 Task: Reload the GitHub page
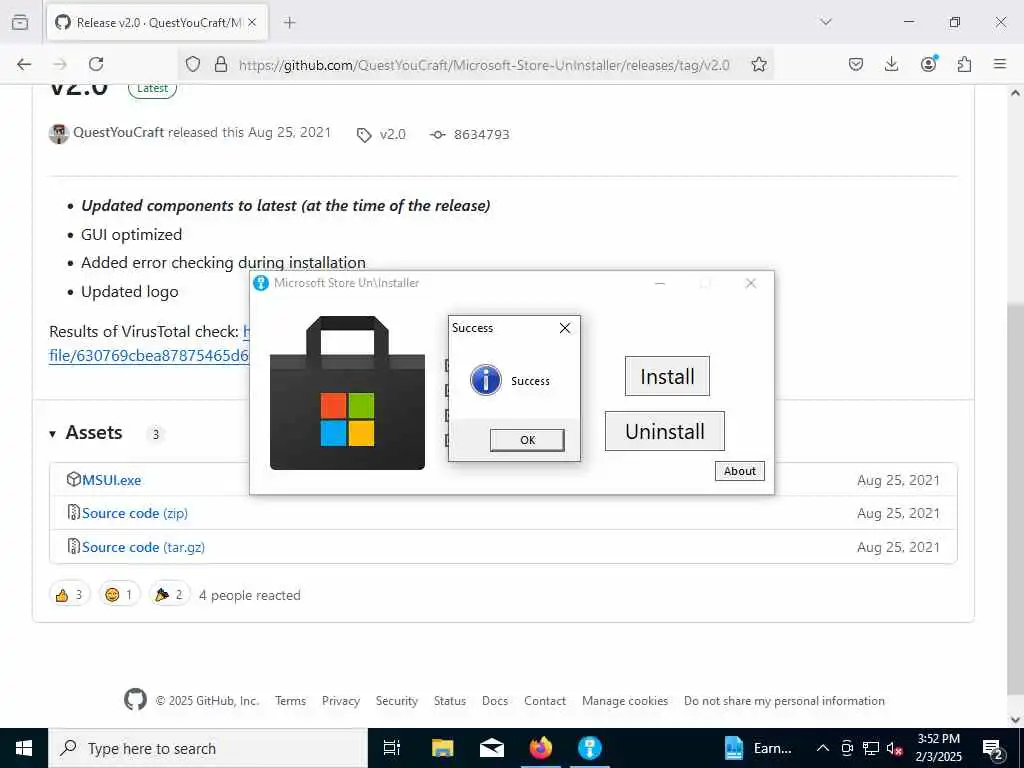[96, 64]
